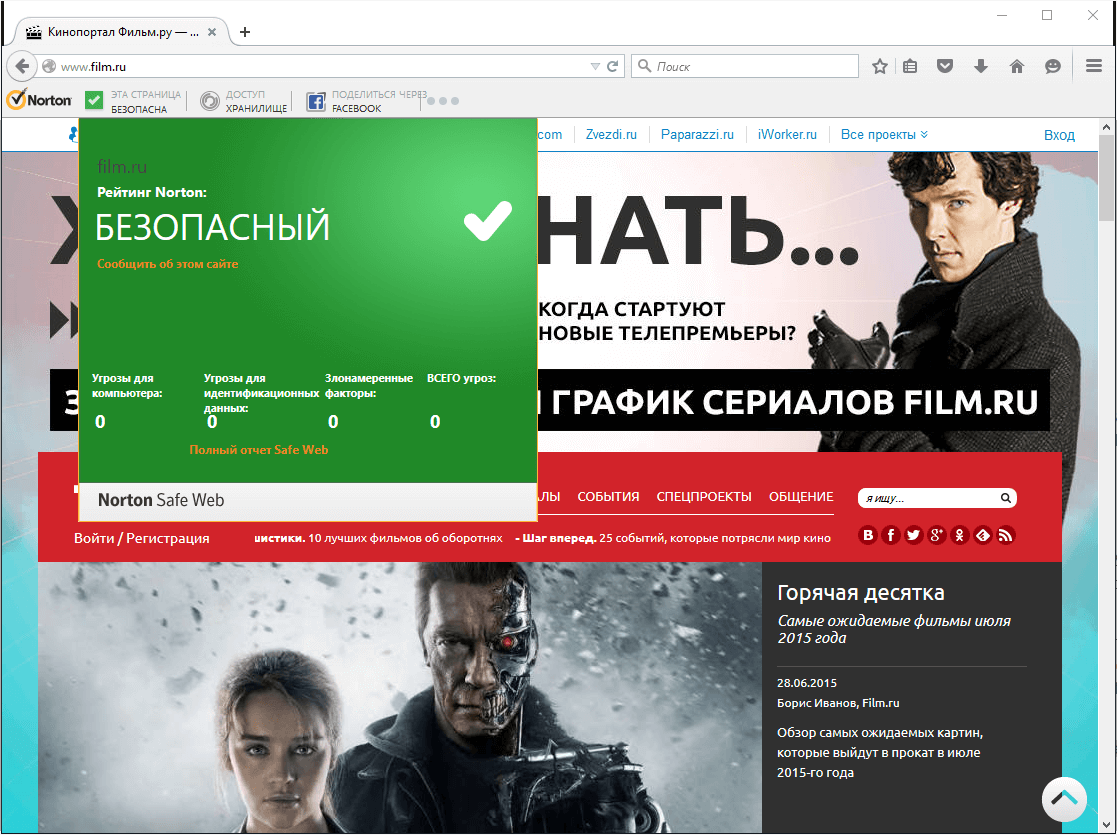
Task: Open the site's Twitter social icon
Action: point(913,535)
